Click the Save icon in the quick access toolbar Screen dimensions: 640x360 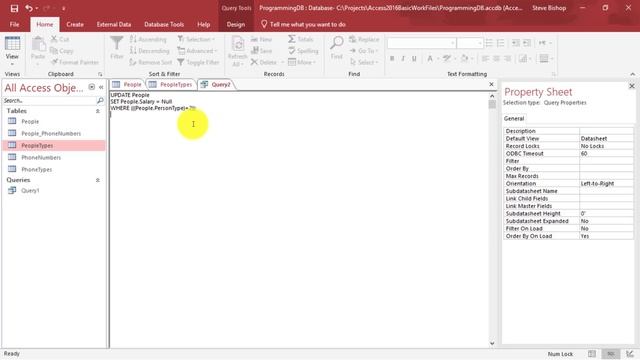14,8
